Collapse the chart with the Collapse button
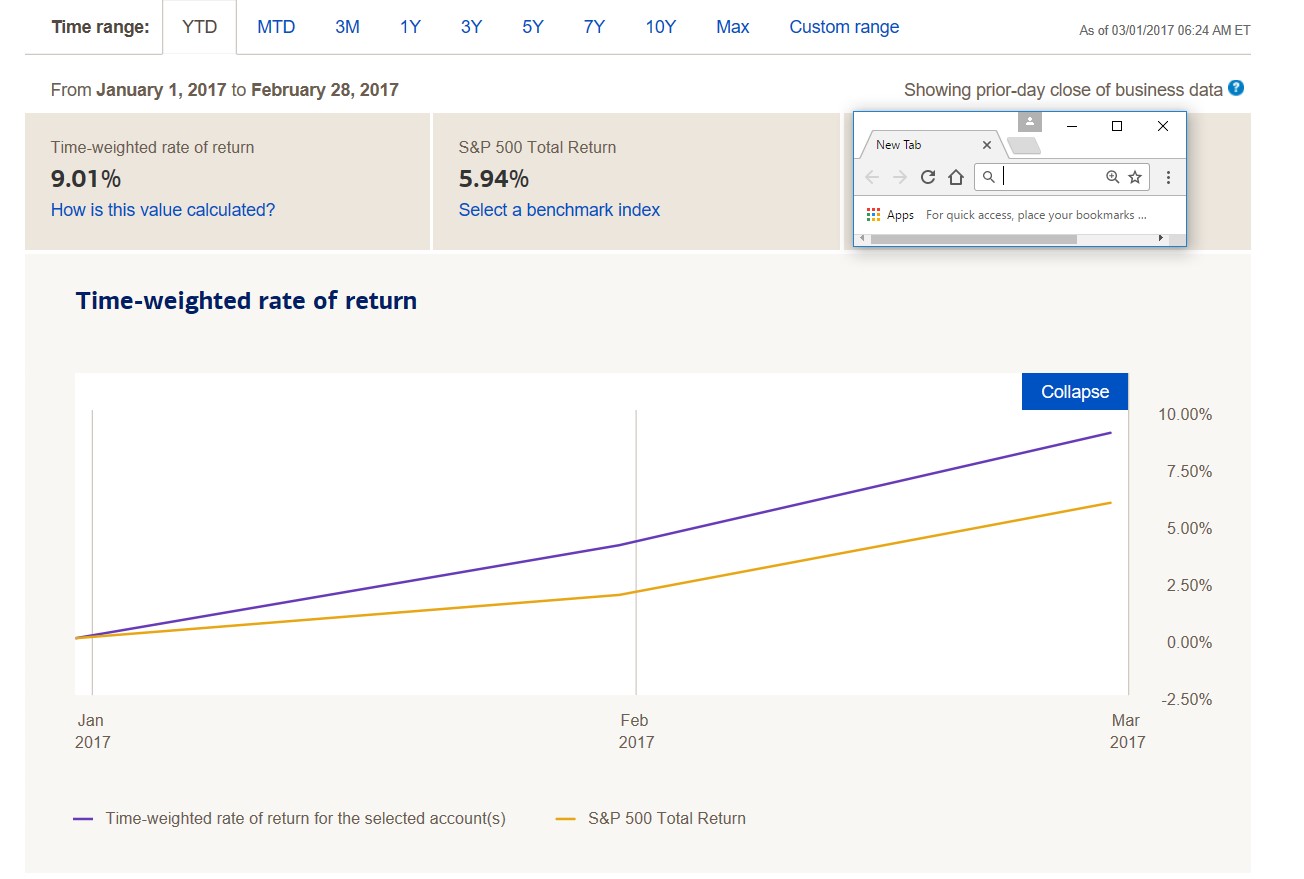The height and width of the screenshot is (879, 1304). [x=1075, y=392]
